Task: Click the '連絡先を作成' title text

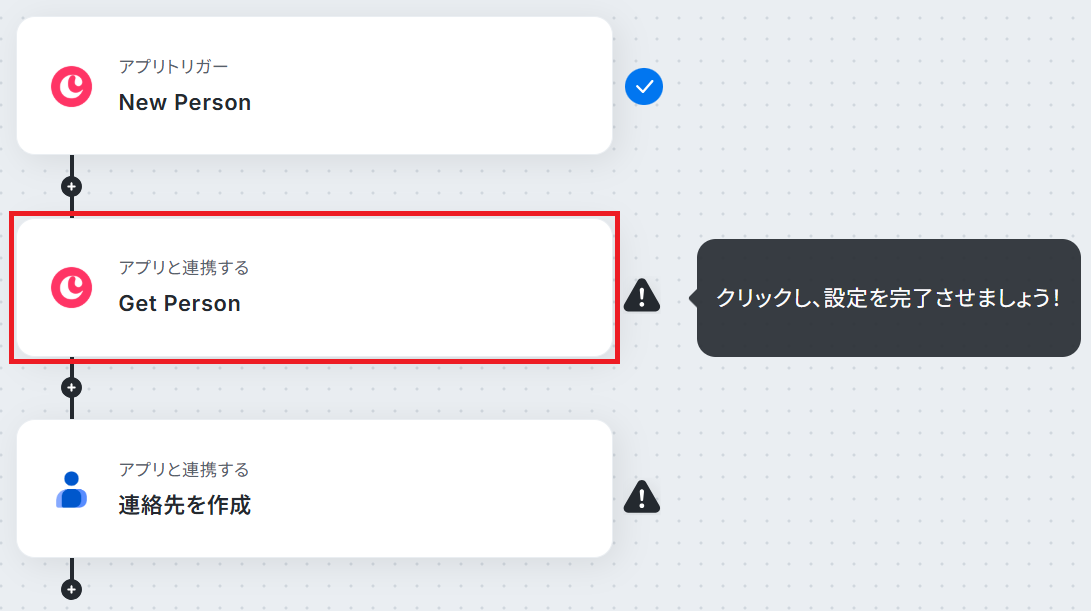Action: coord(185,506)
